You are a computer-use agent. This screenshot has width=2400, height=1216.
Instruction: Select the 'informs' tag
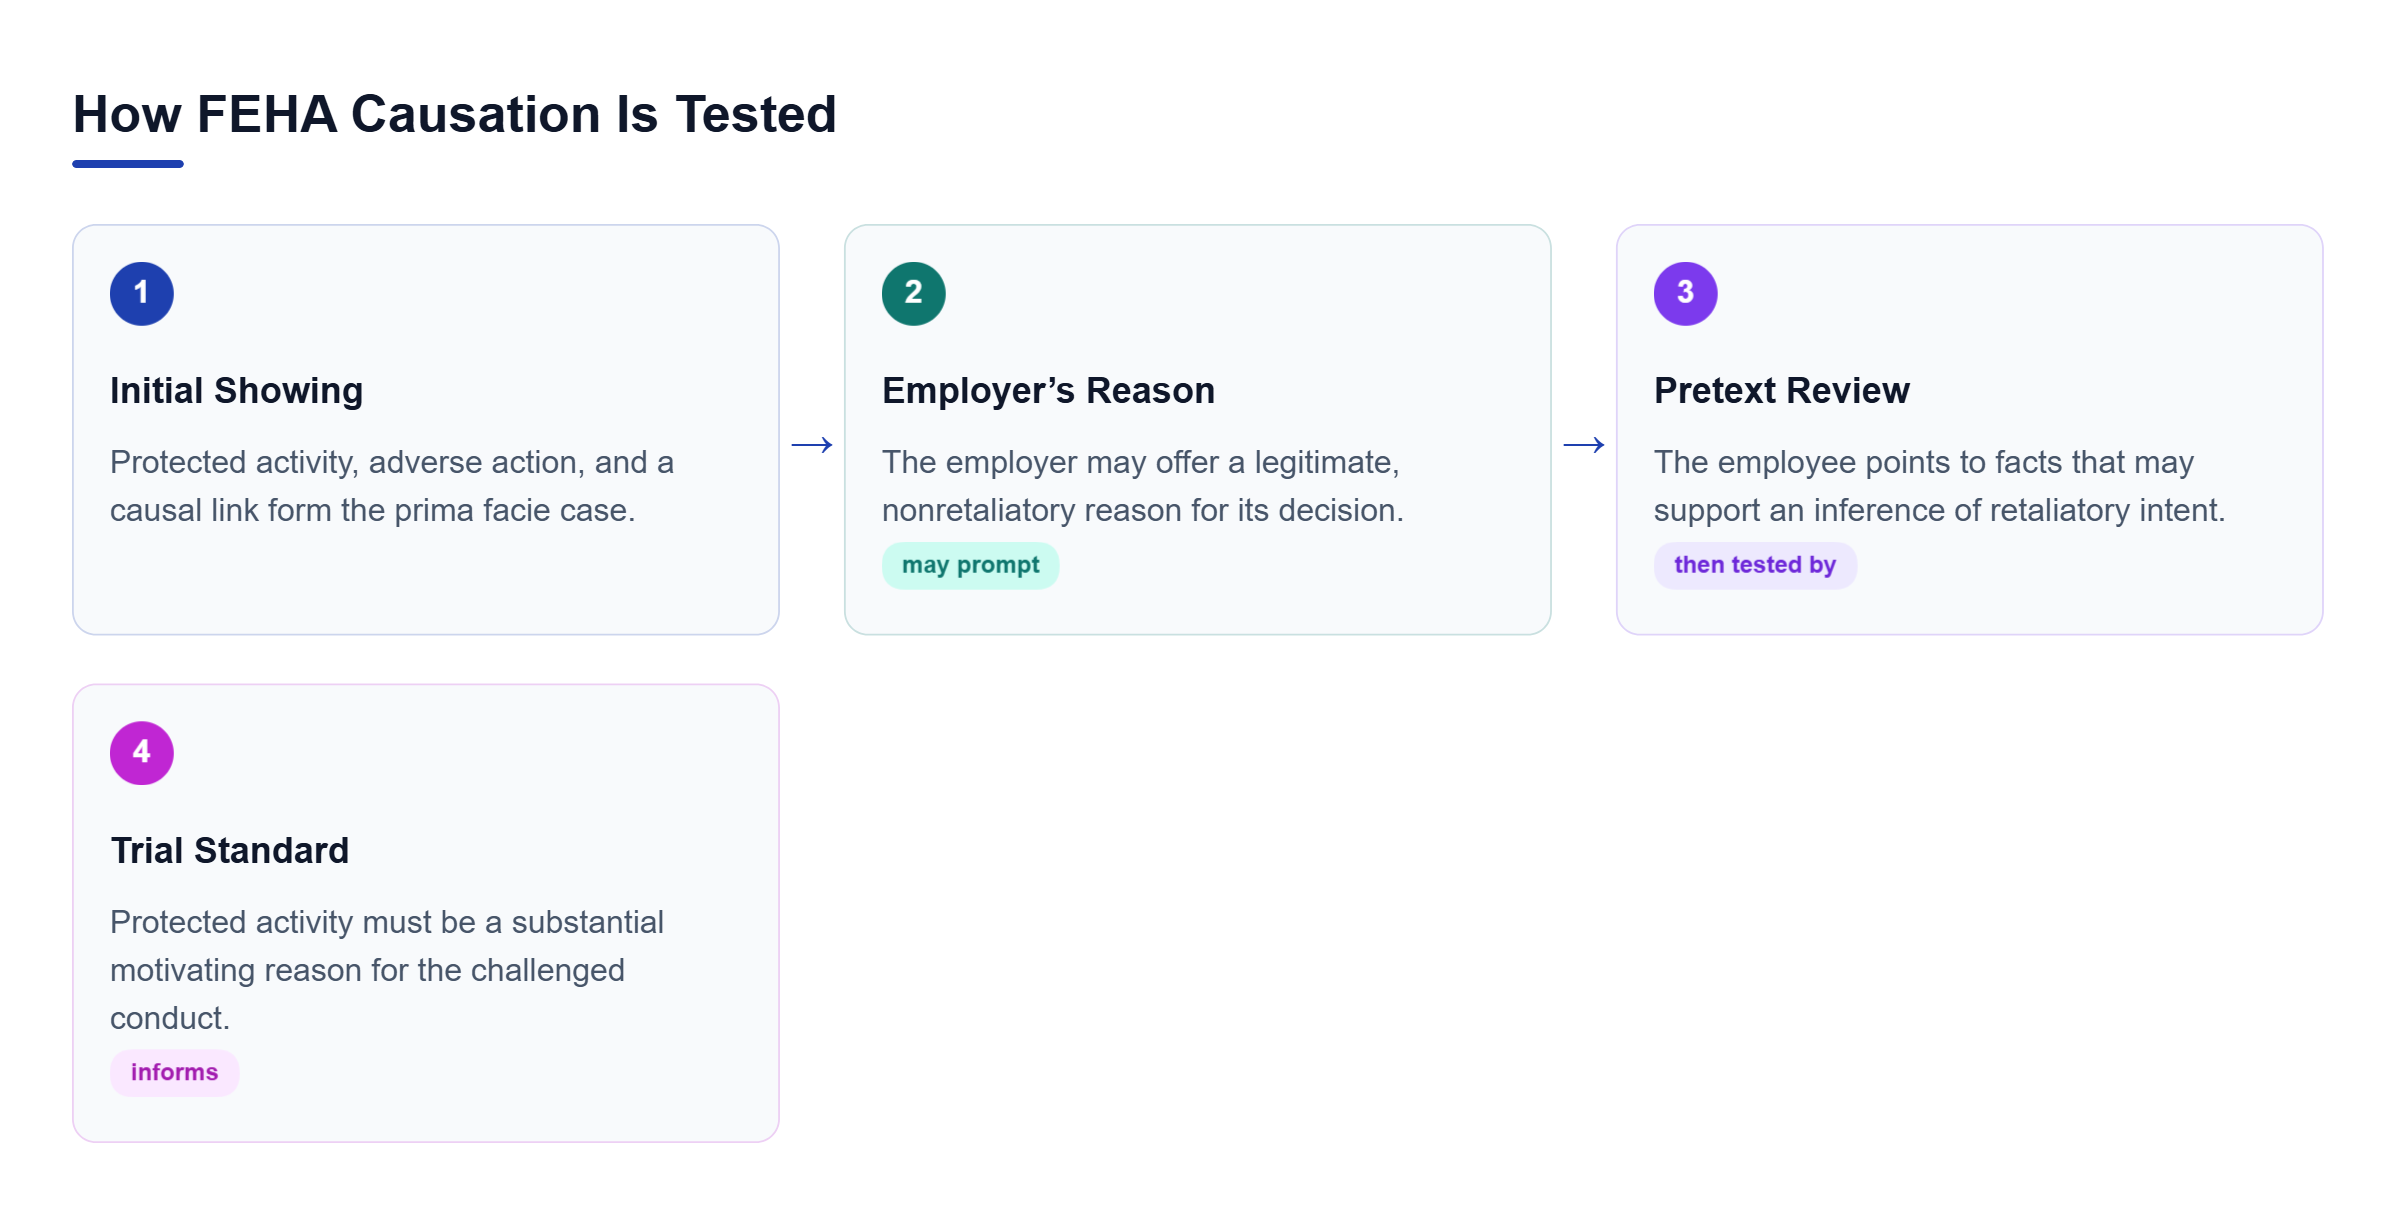[174, 1072]
